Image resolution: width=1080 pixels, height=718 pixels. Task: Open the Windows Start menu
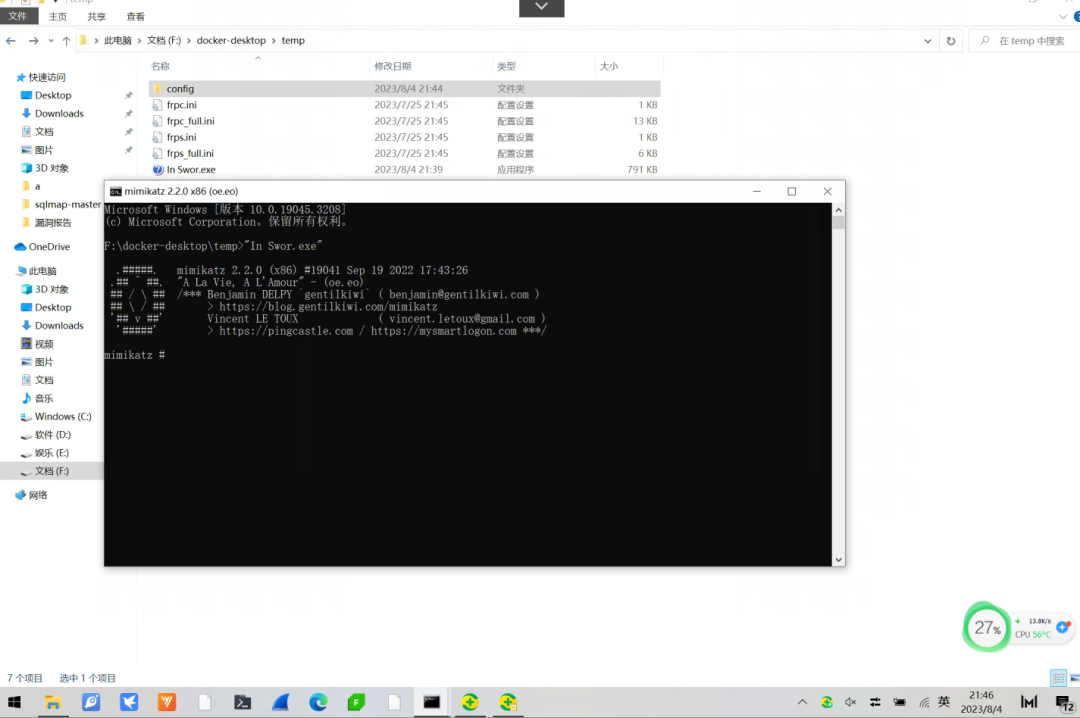(x=14, y=702)
